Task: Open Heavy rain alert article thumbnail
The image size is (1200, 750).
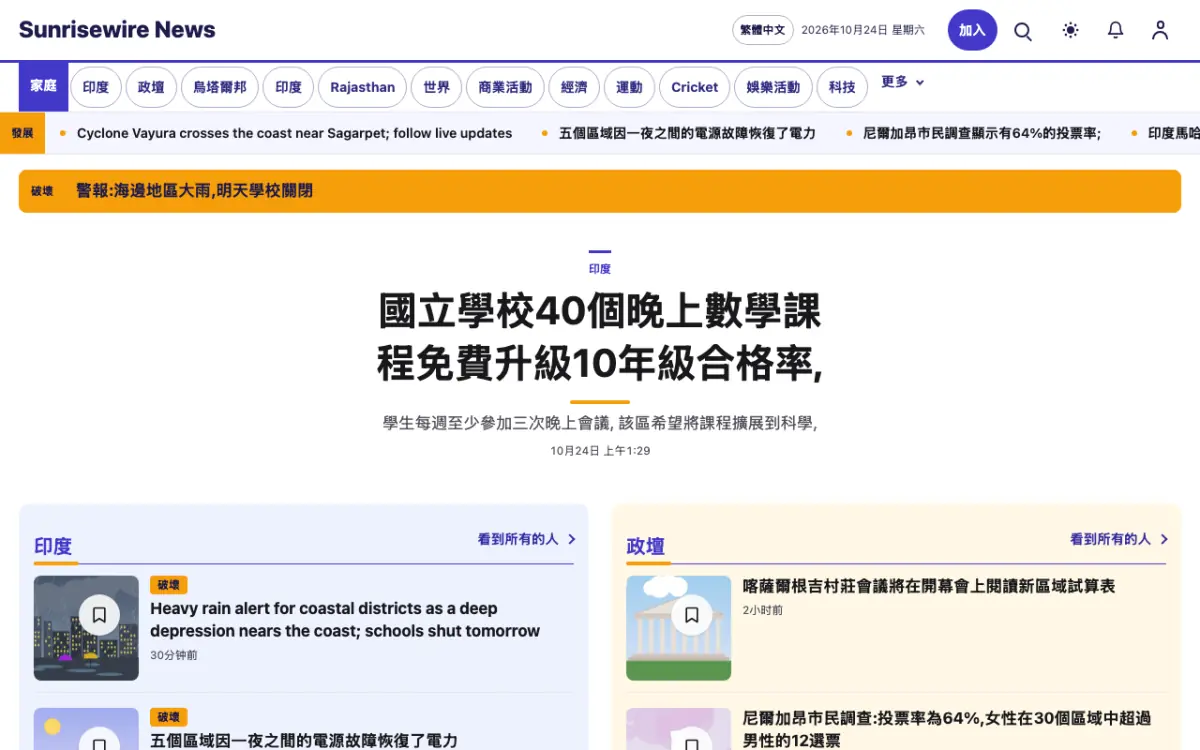Action: 86,628
